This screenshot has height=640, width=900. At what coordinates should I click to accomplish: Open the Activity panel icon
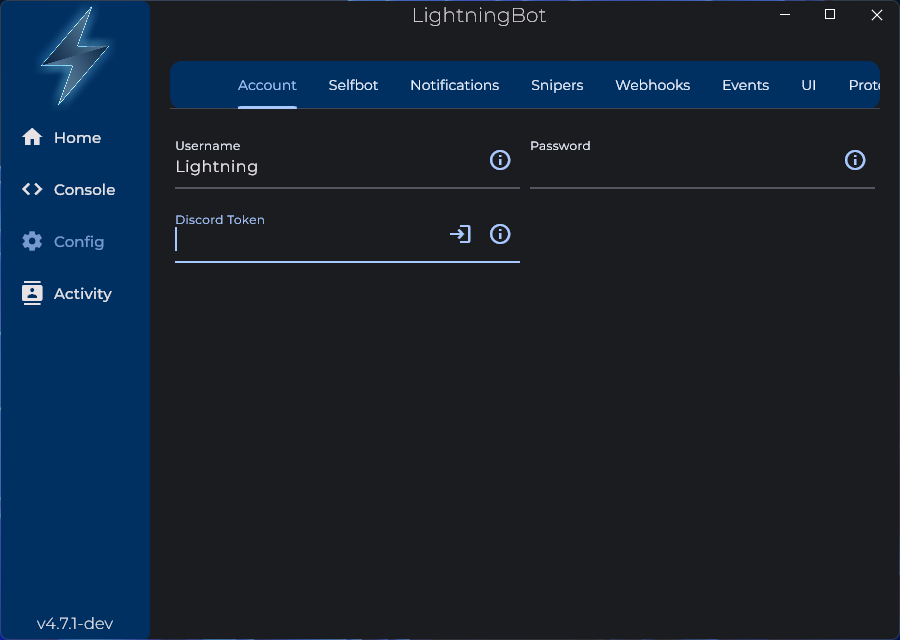(30, 293)
